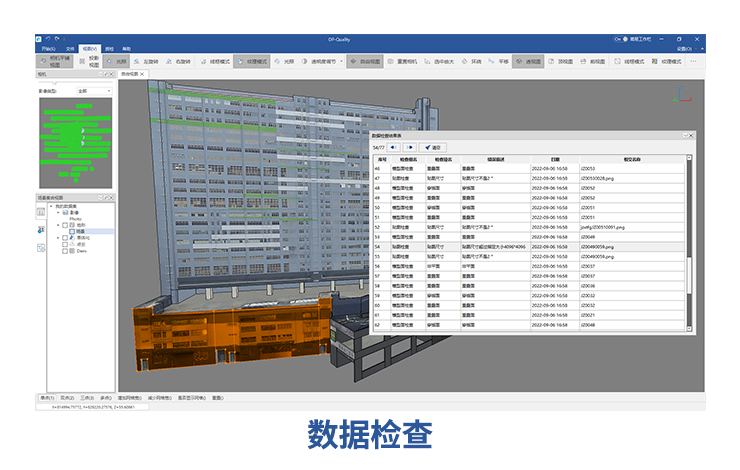Select the 环绕 orbit tool

pyautogui.click(x=473, y=61)
